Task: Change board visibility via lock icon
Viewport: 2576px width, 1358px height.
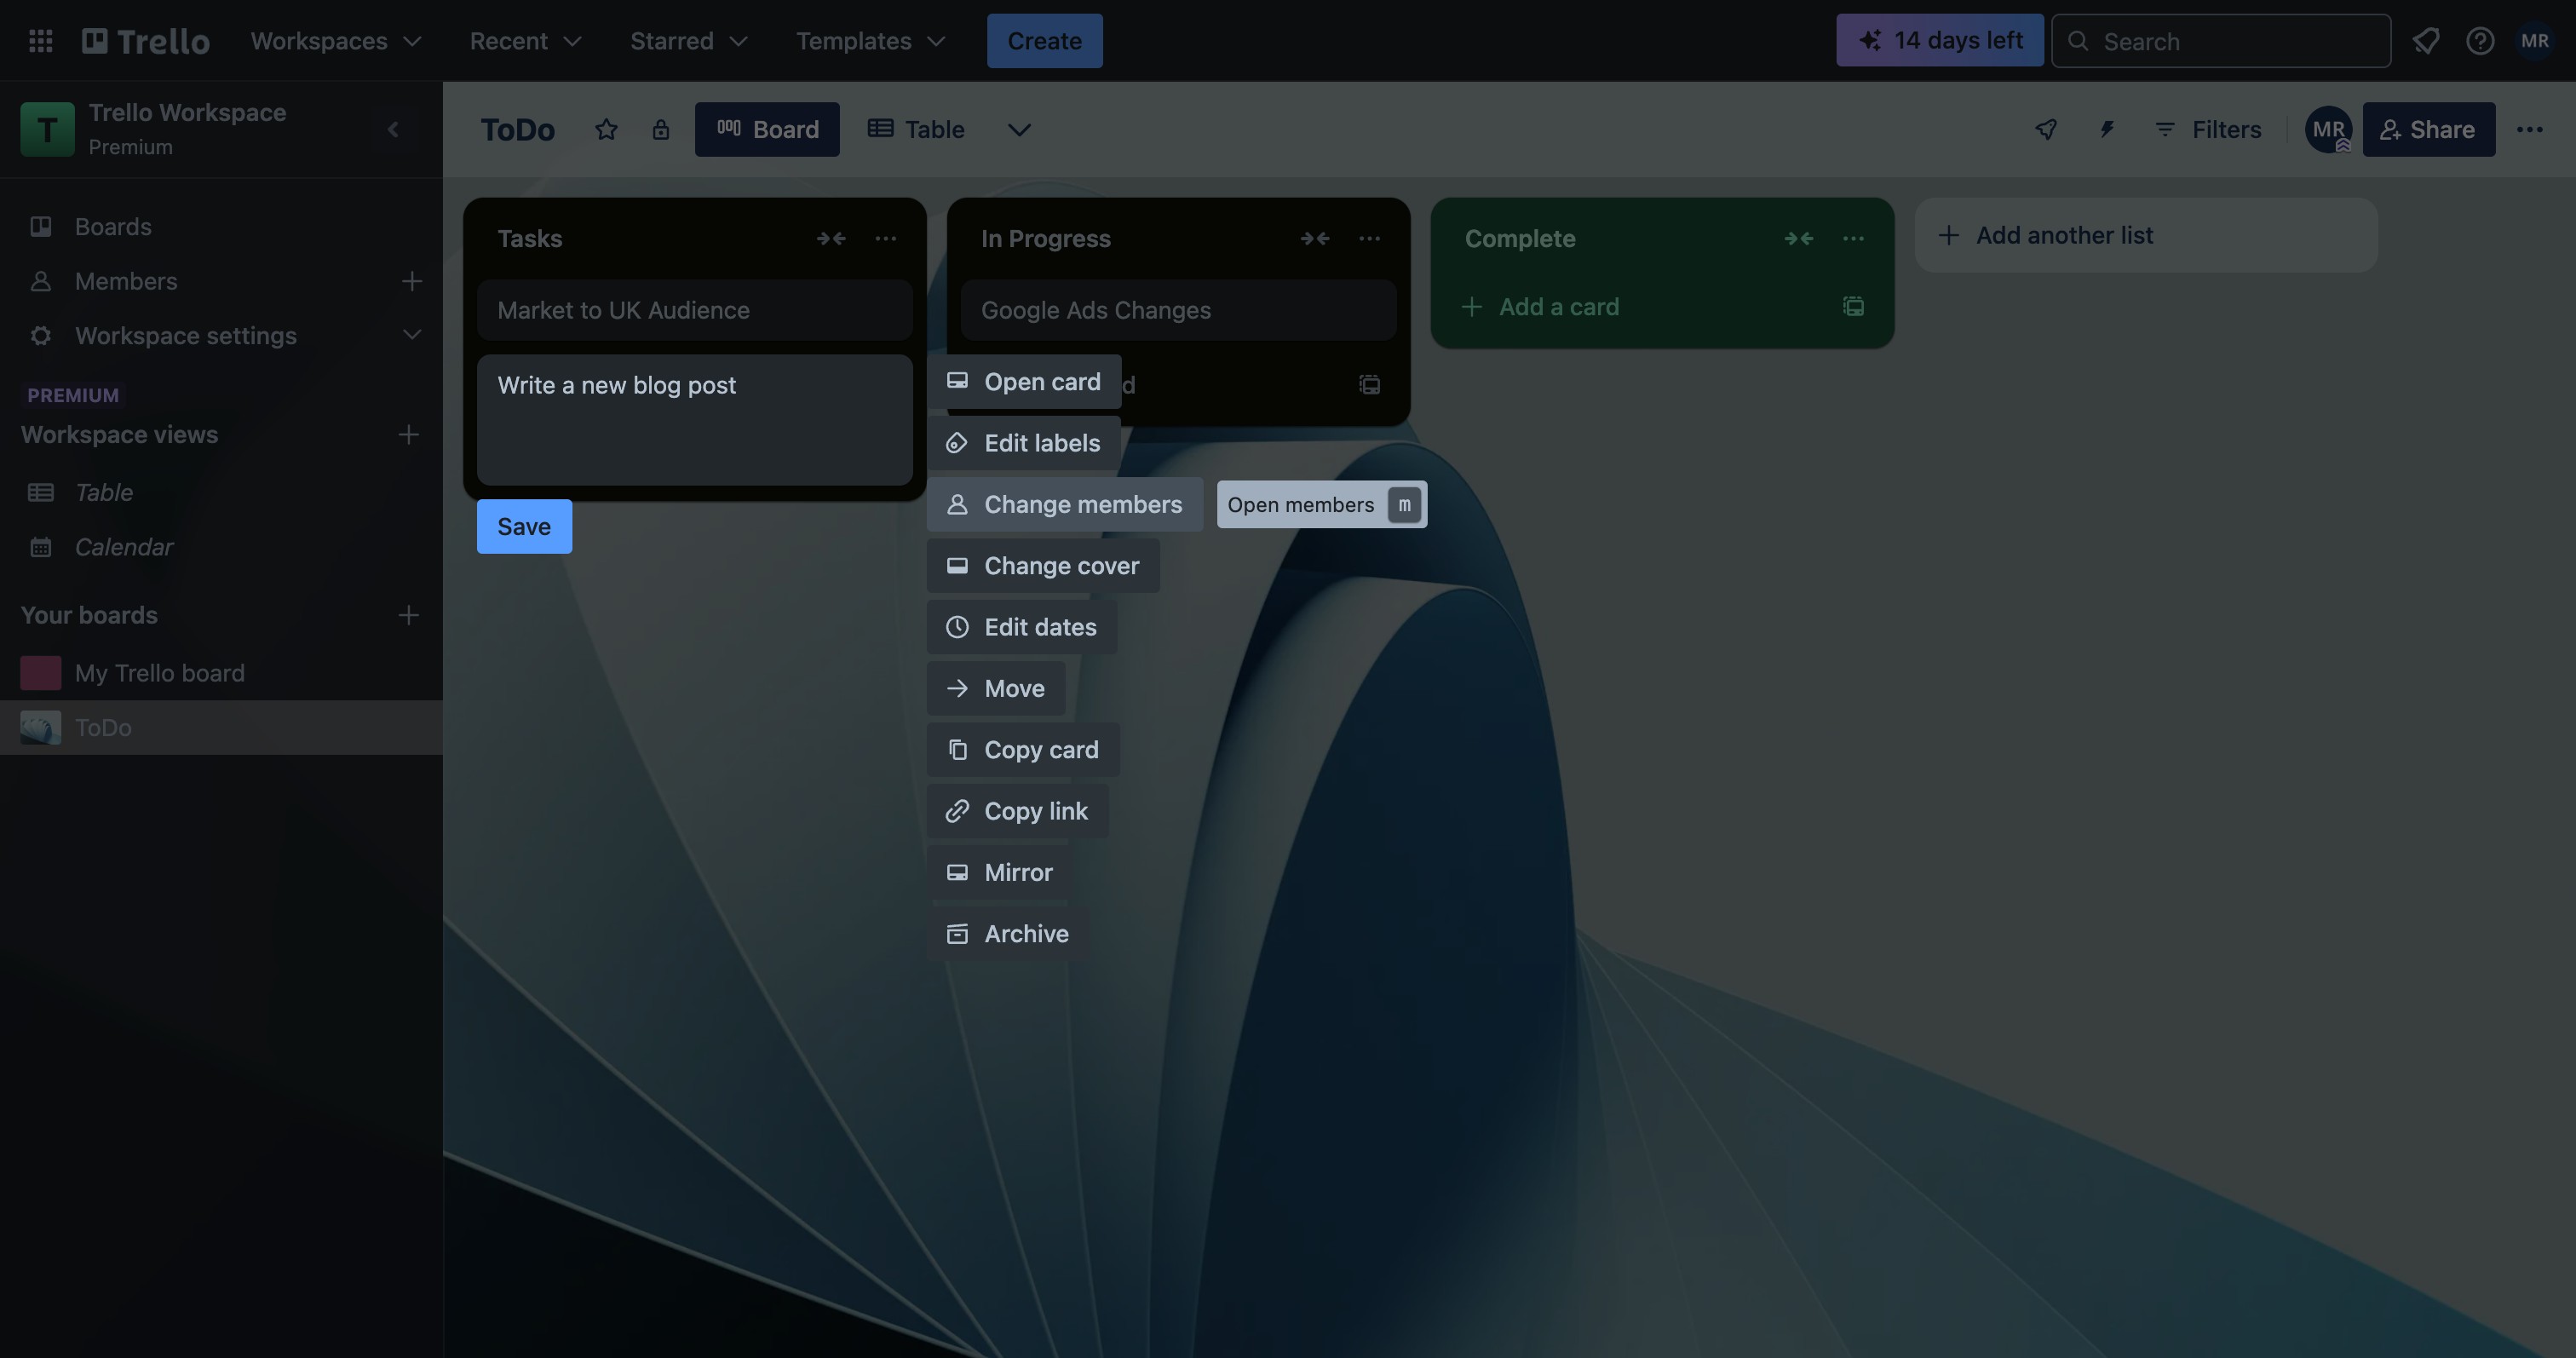Action: (x=660, y=129)
